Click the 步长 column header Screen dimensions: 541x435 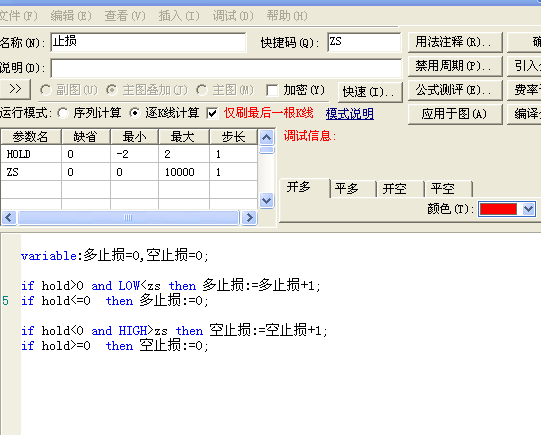pyautogui.click(x=233, y=137)
